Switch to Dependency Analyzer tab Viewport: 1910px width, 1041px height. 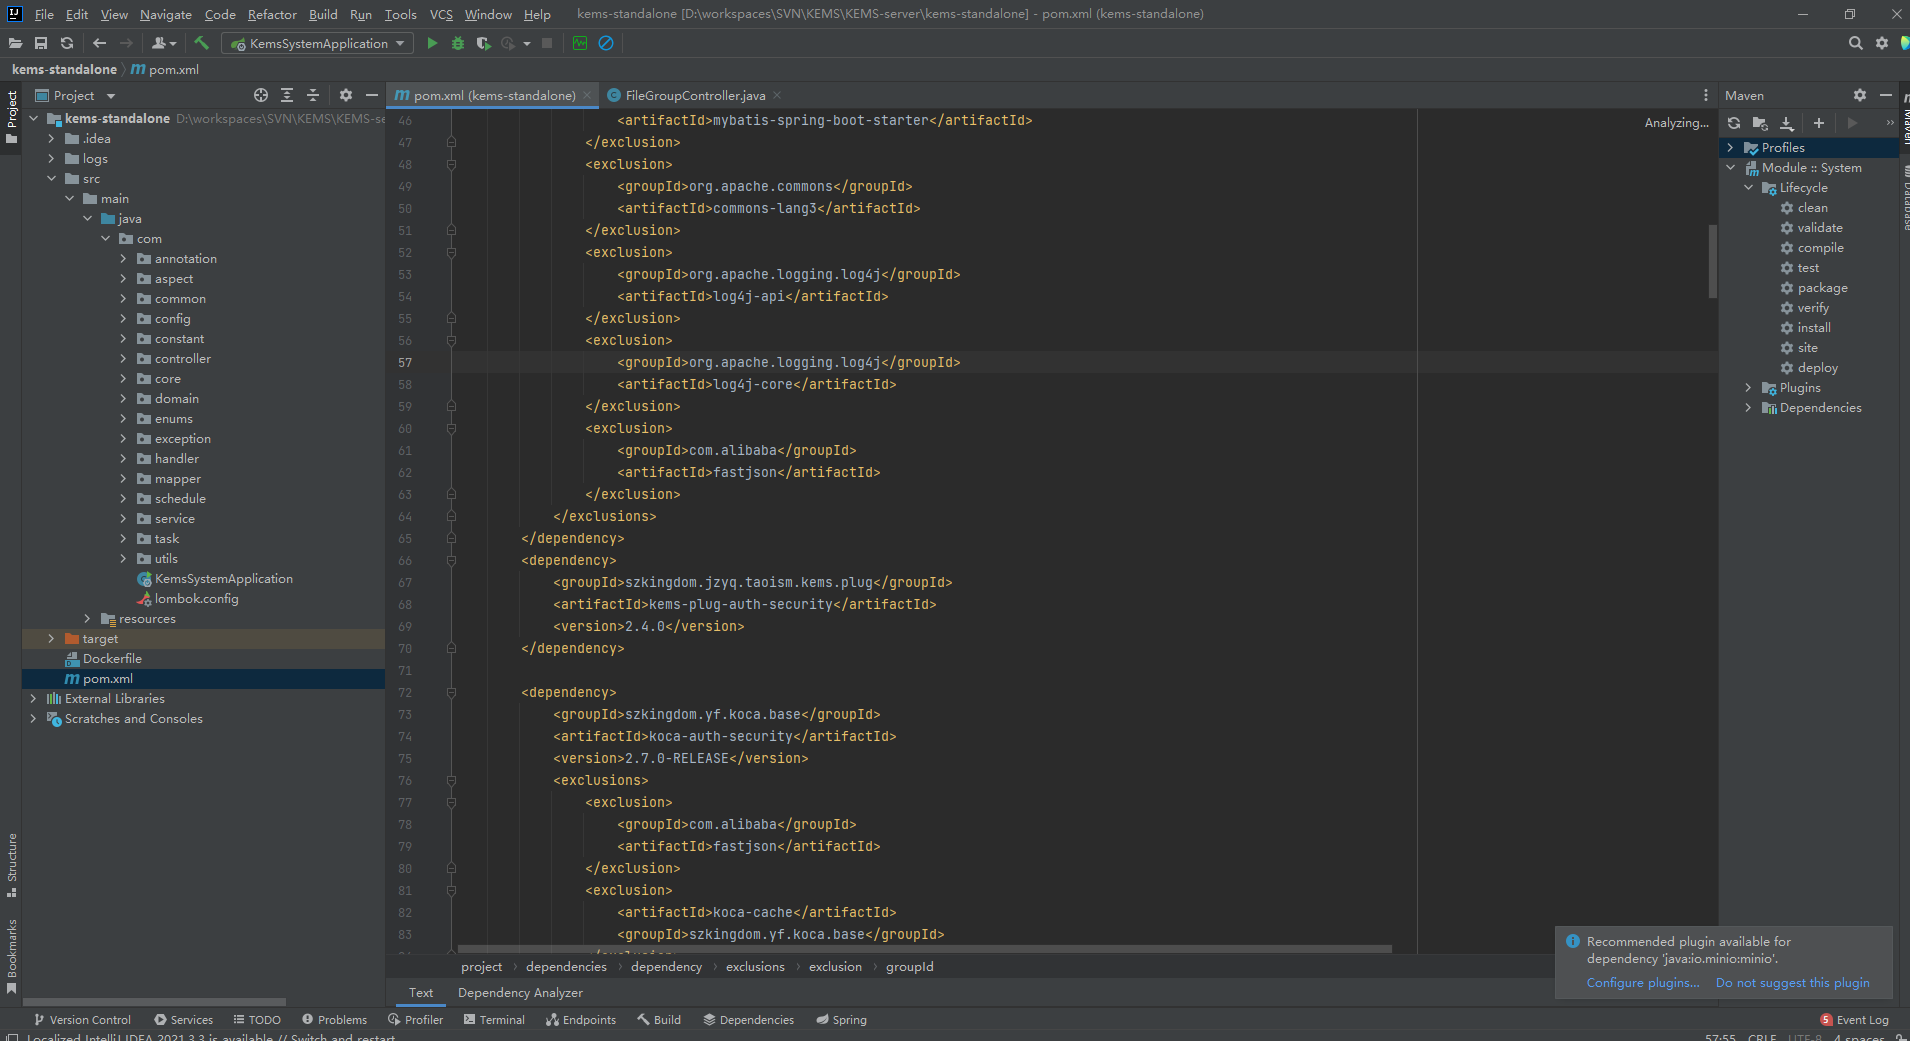520,993
